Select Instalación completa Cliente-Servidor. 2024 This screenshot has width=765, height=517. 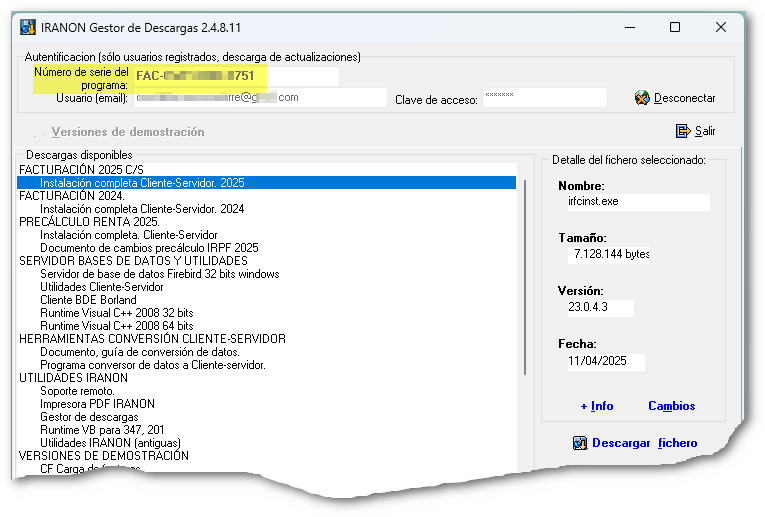[x=142, y=209]
